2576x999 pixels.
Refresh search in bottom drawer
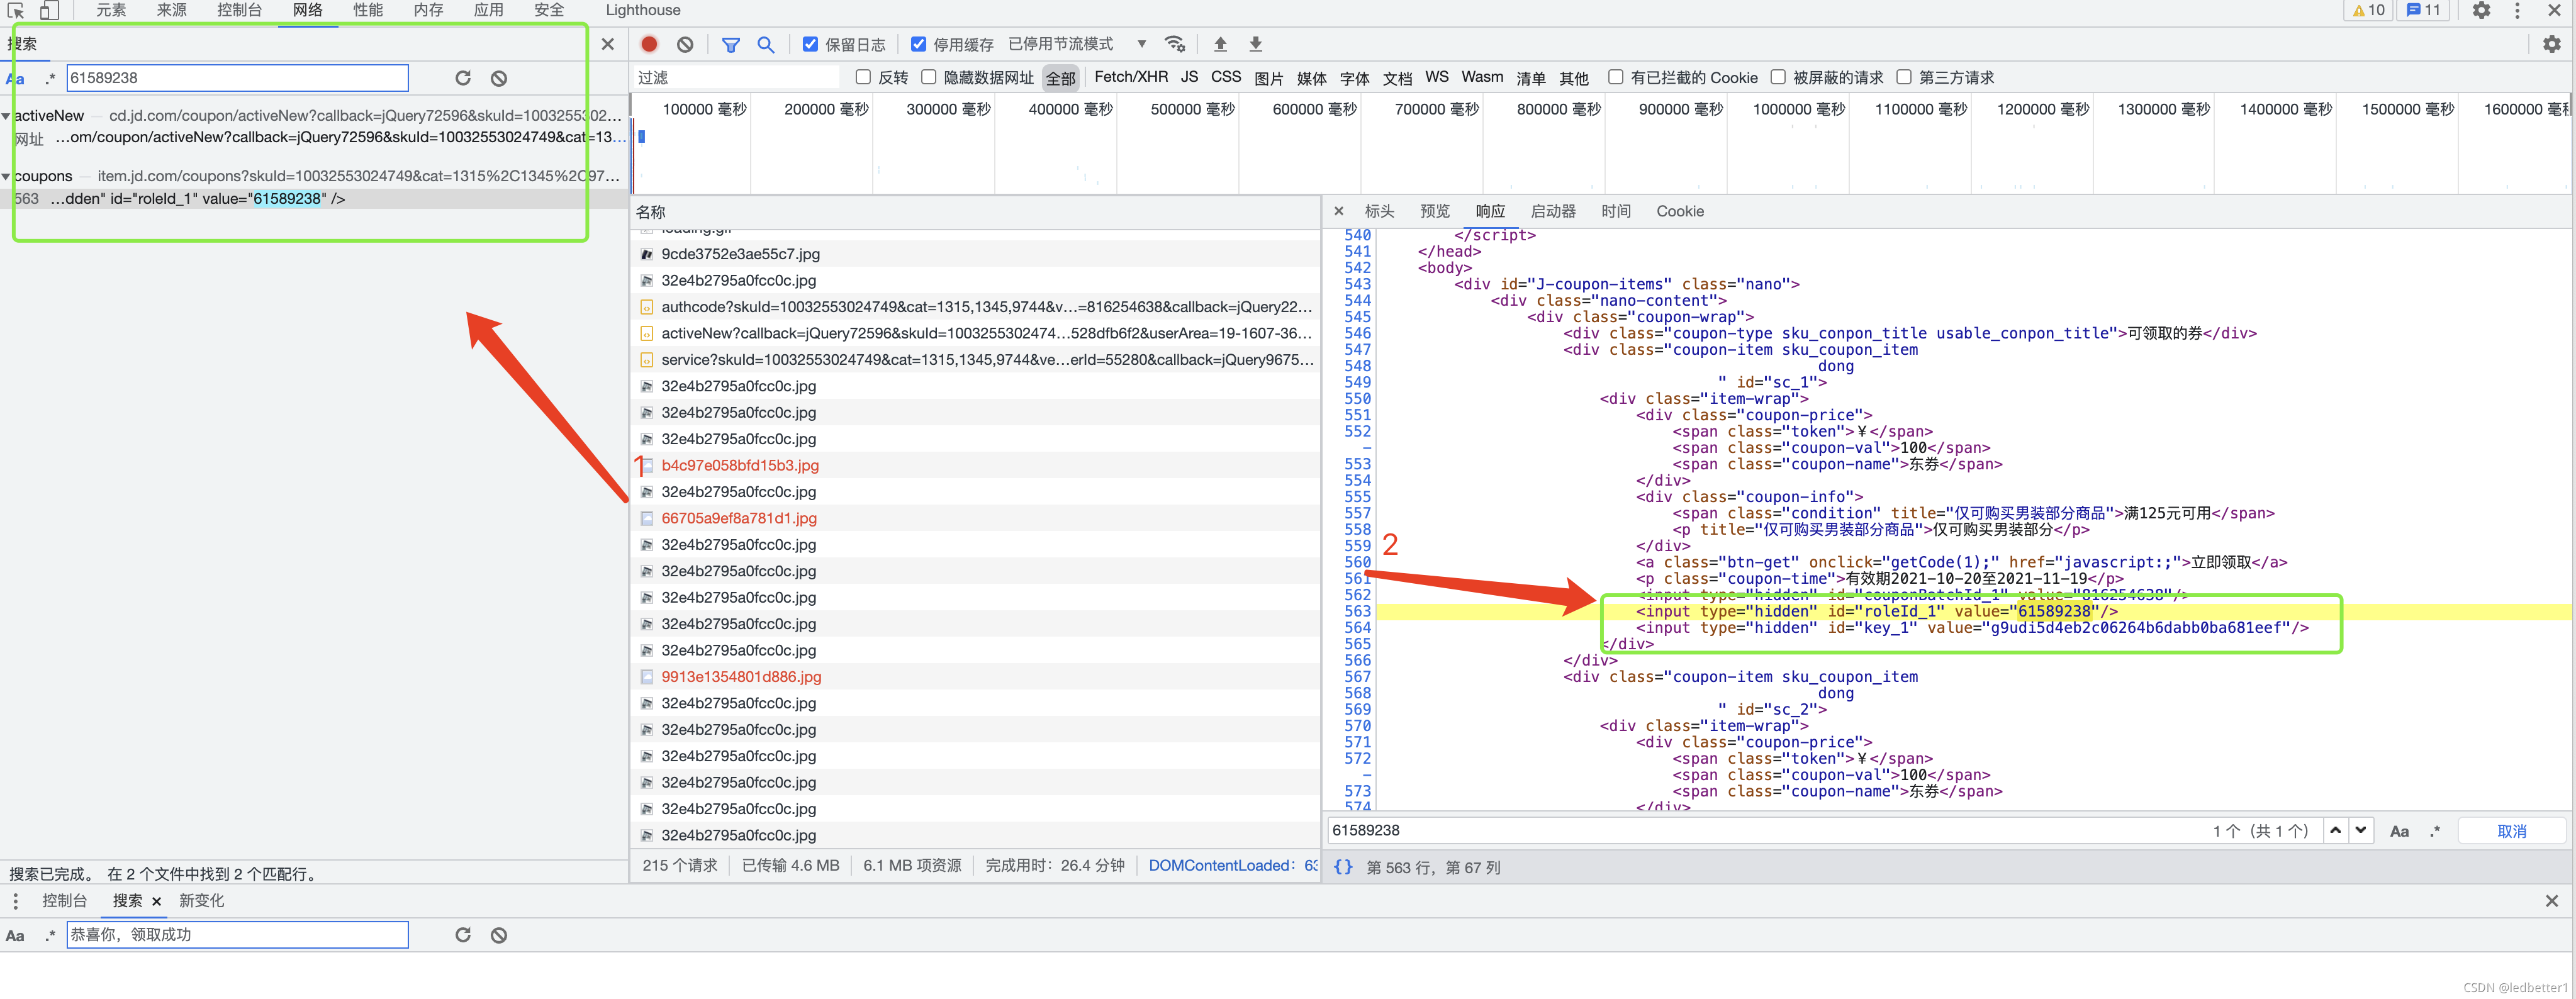(463, 935)
